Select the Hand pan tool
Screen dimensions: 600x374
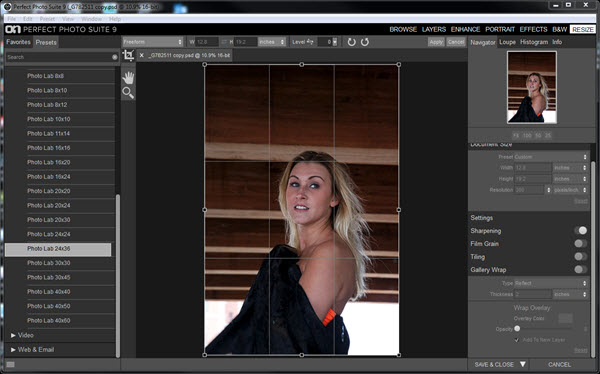point(128,78)
